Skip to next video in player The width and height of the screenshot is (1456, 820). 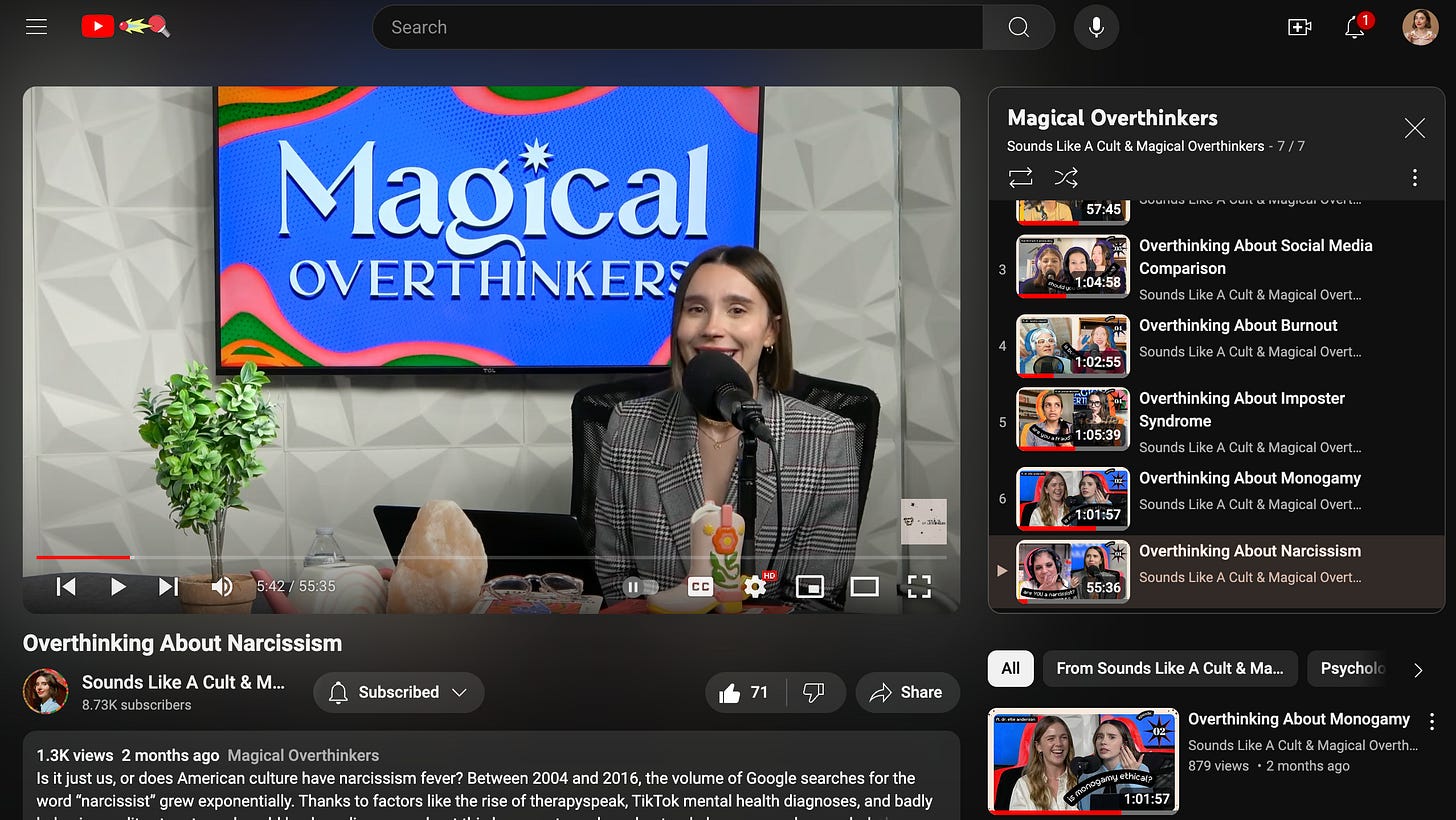(168, 586)
